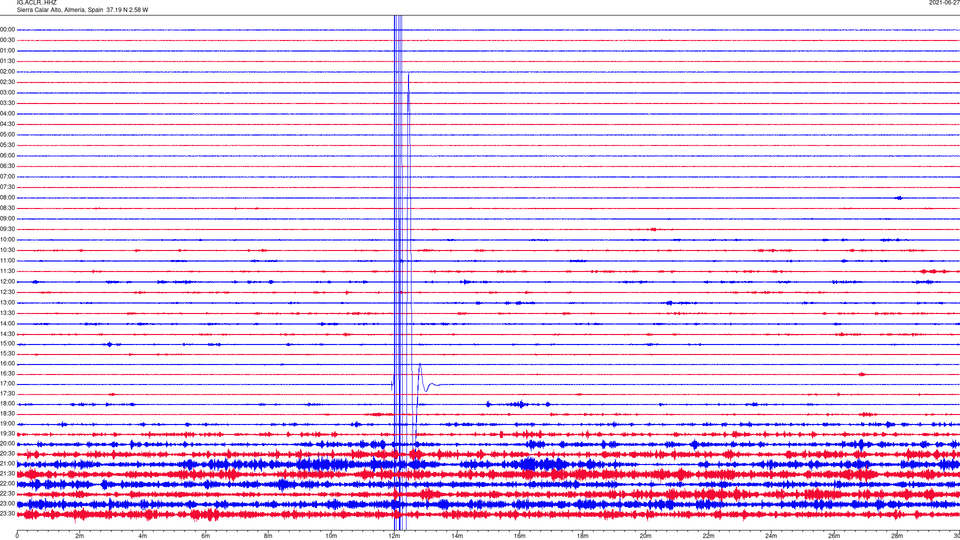This screenshot has height=540, width=960.
Task: Select the 10:00 row label
Action: pyautogui.click(x=7, y=239)
